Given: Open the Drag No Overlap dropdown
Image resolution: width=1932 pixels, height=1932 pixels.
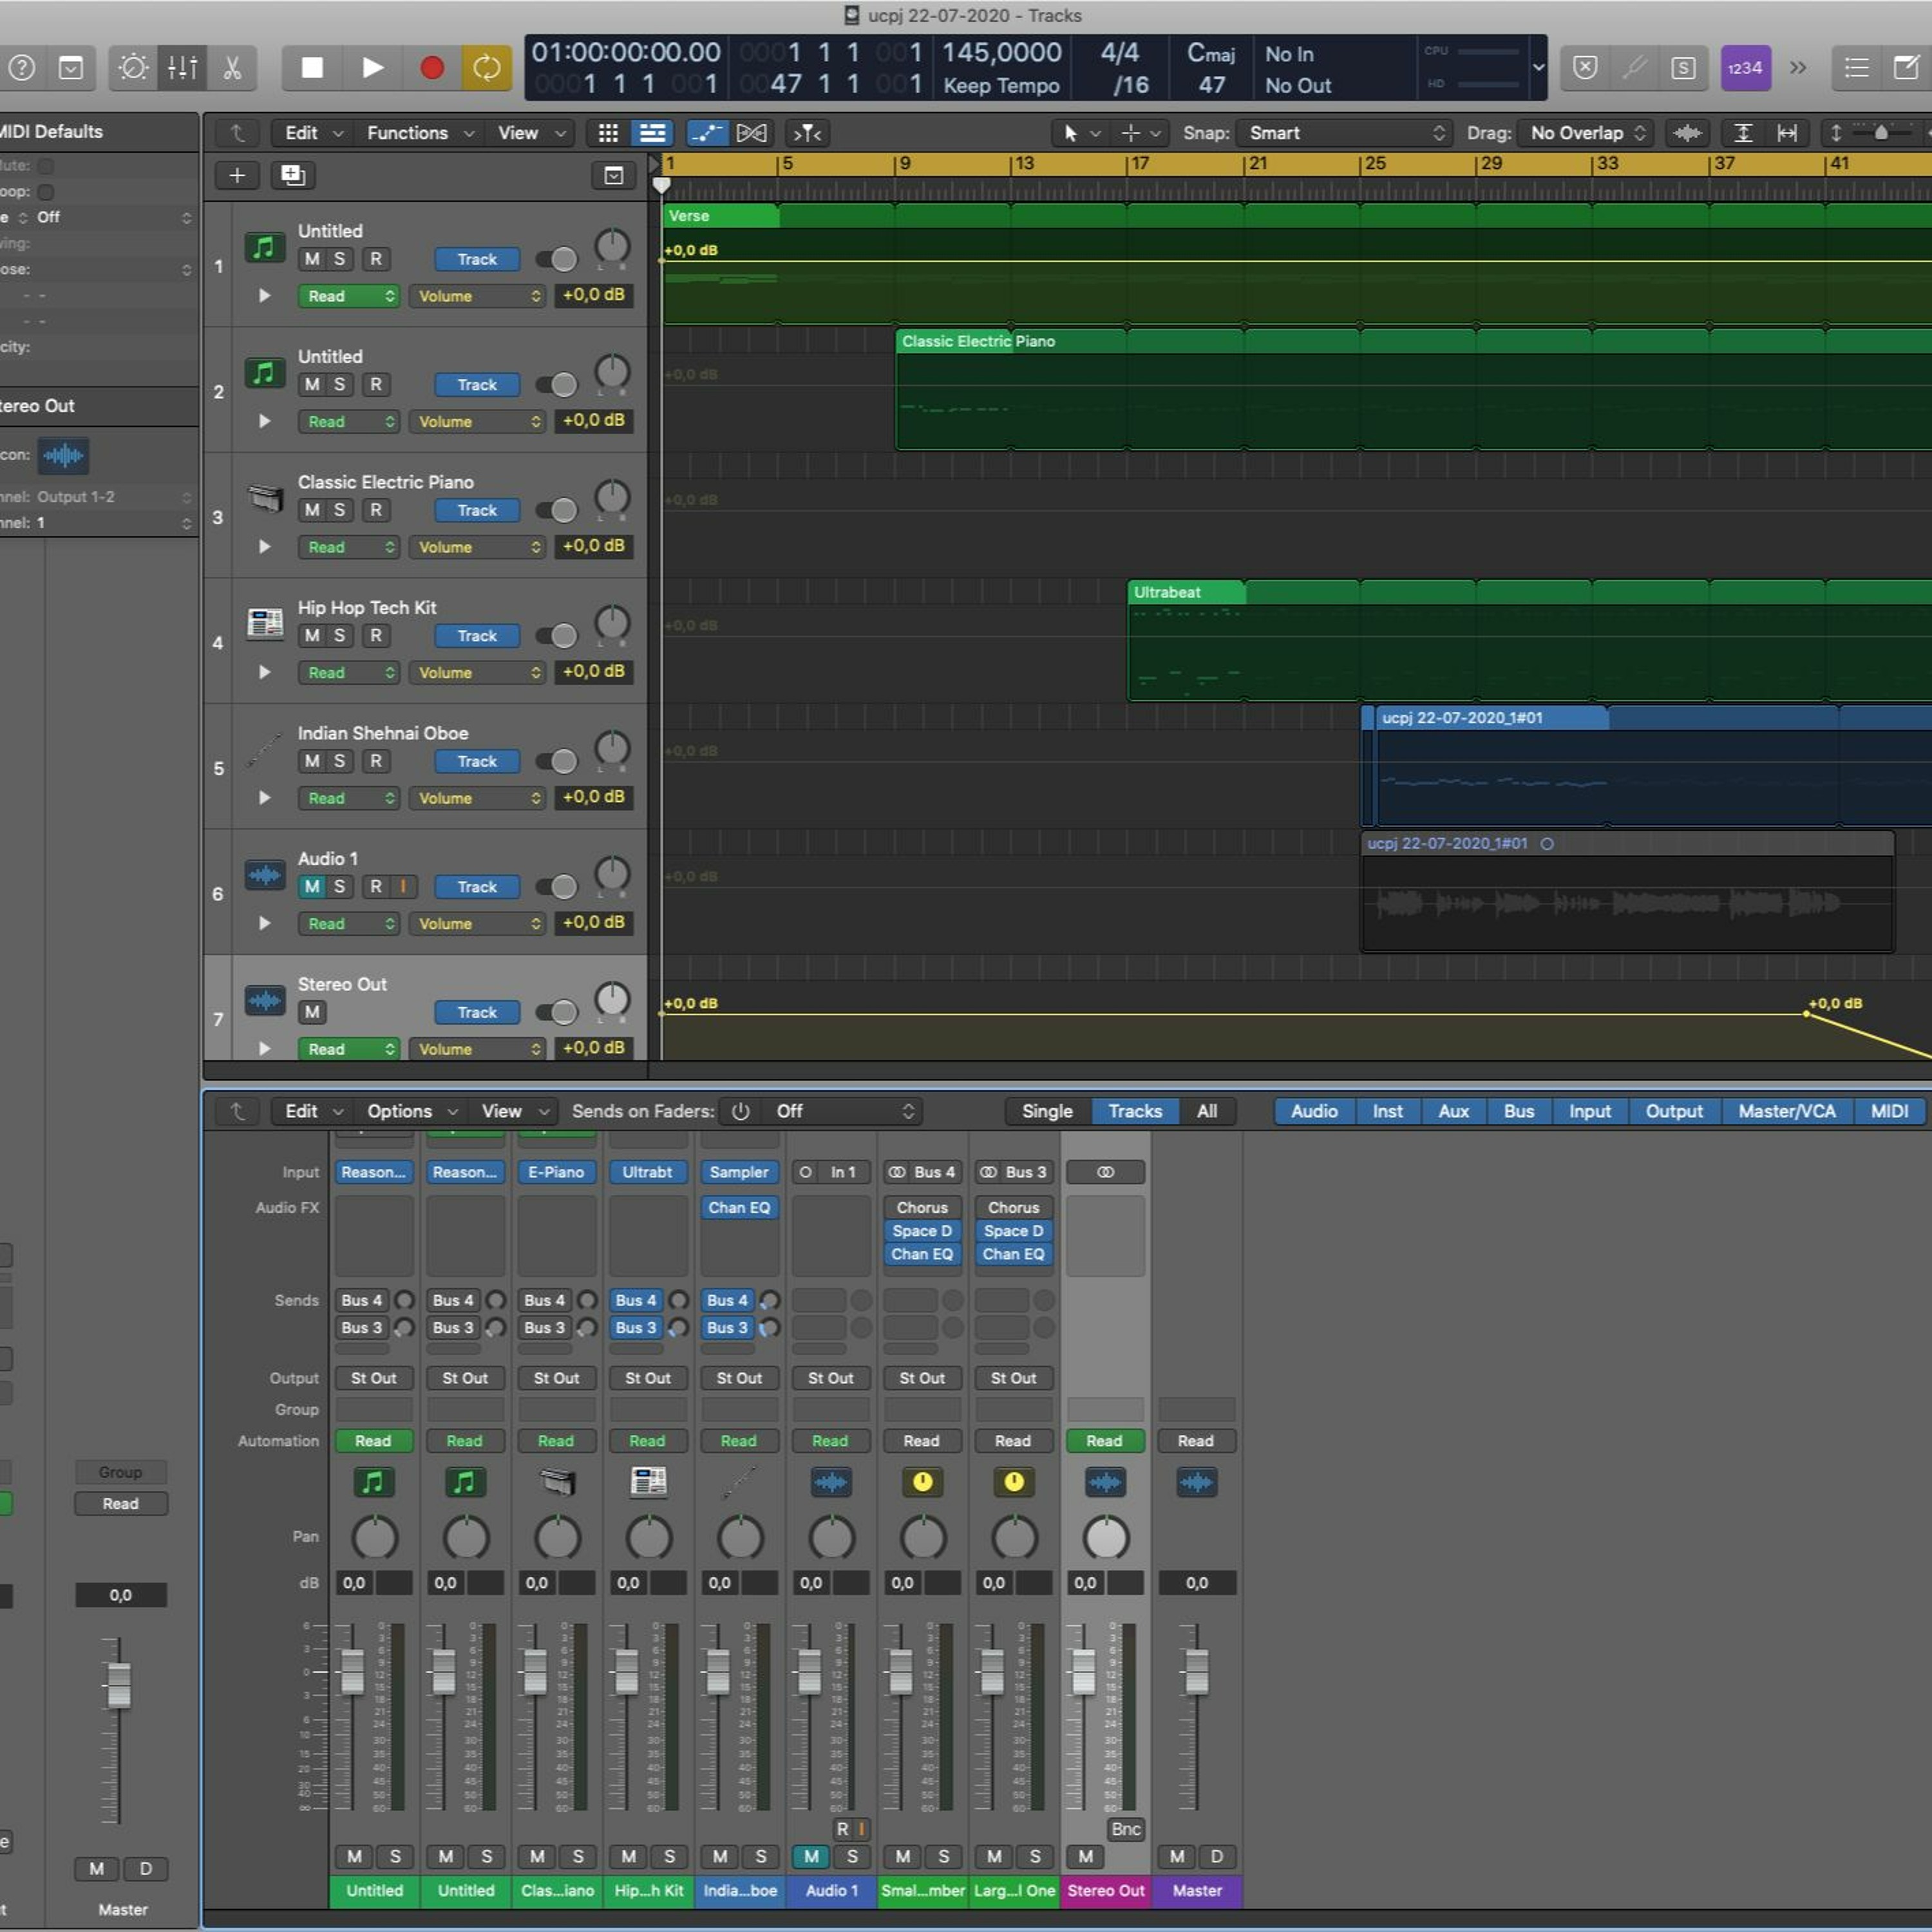Looking at the screenshot, I should click(1584, 133).
